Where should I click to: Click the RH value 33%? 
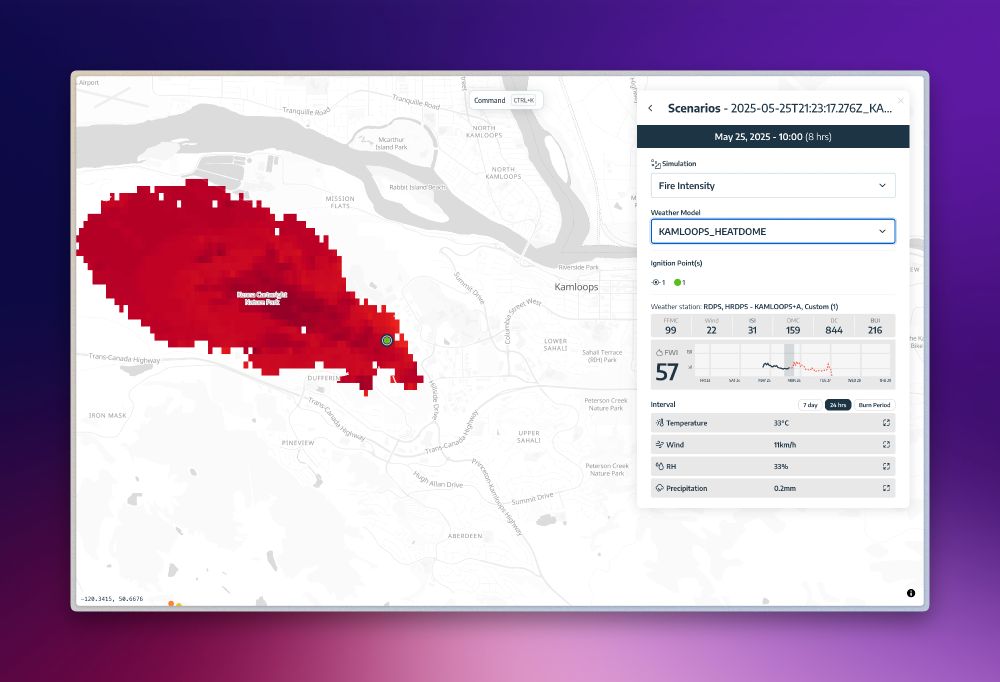pyautogui.click(x=781, y=466)
